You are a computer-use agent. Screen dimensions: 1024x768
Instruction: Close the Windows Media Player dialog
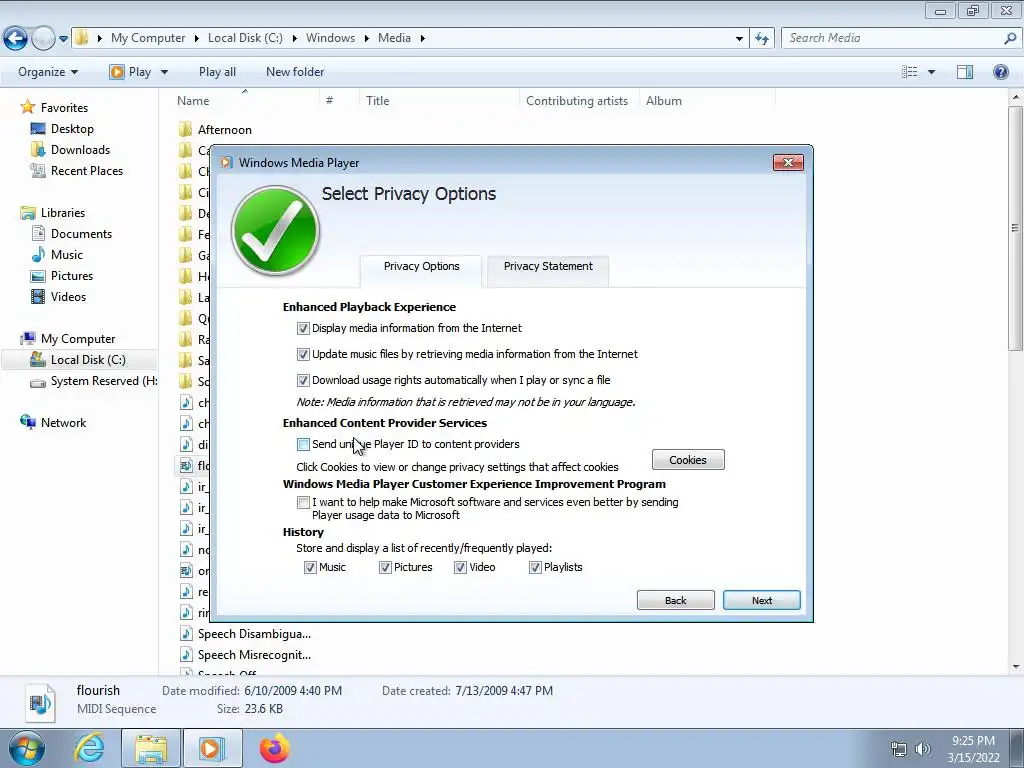[x=788, y=163]
